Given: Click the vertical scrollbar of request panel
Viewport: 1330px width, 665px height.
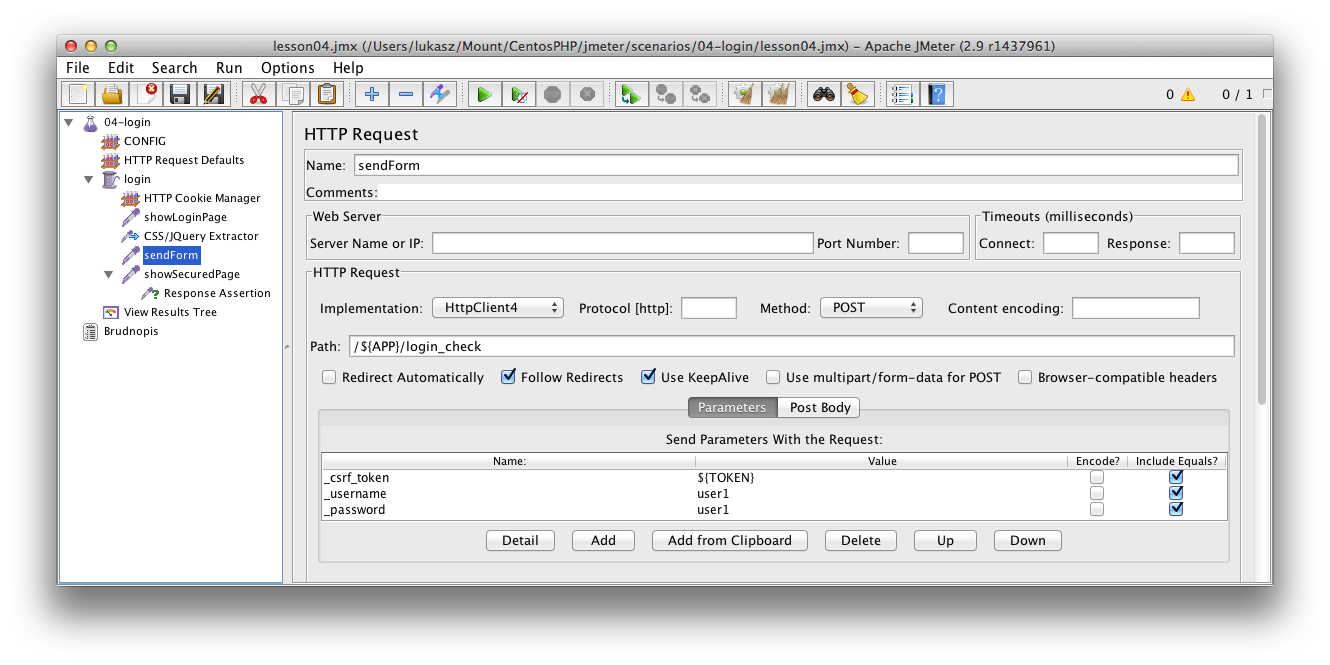Looking at the screenshot, I should 1262,260.
